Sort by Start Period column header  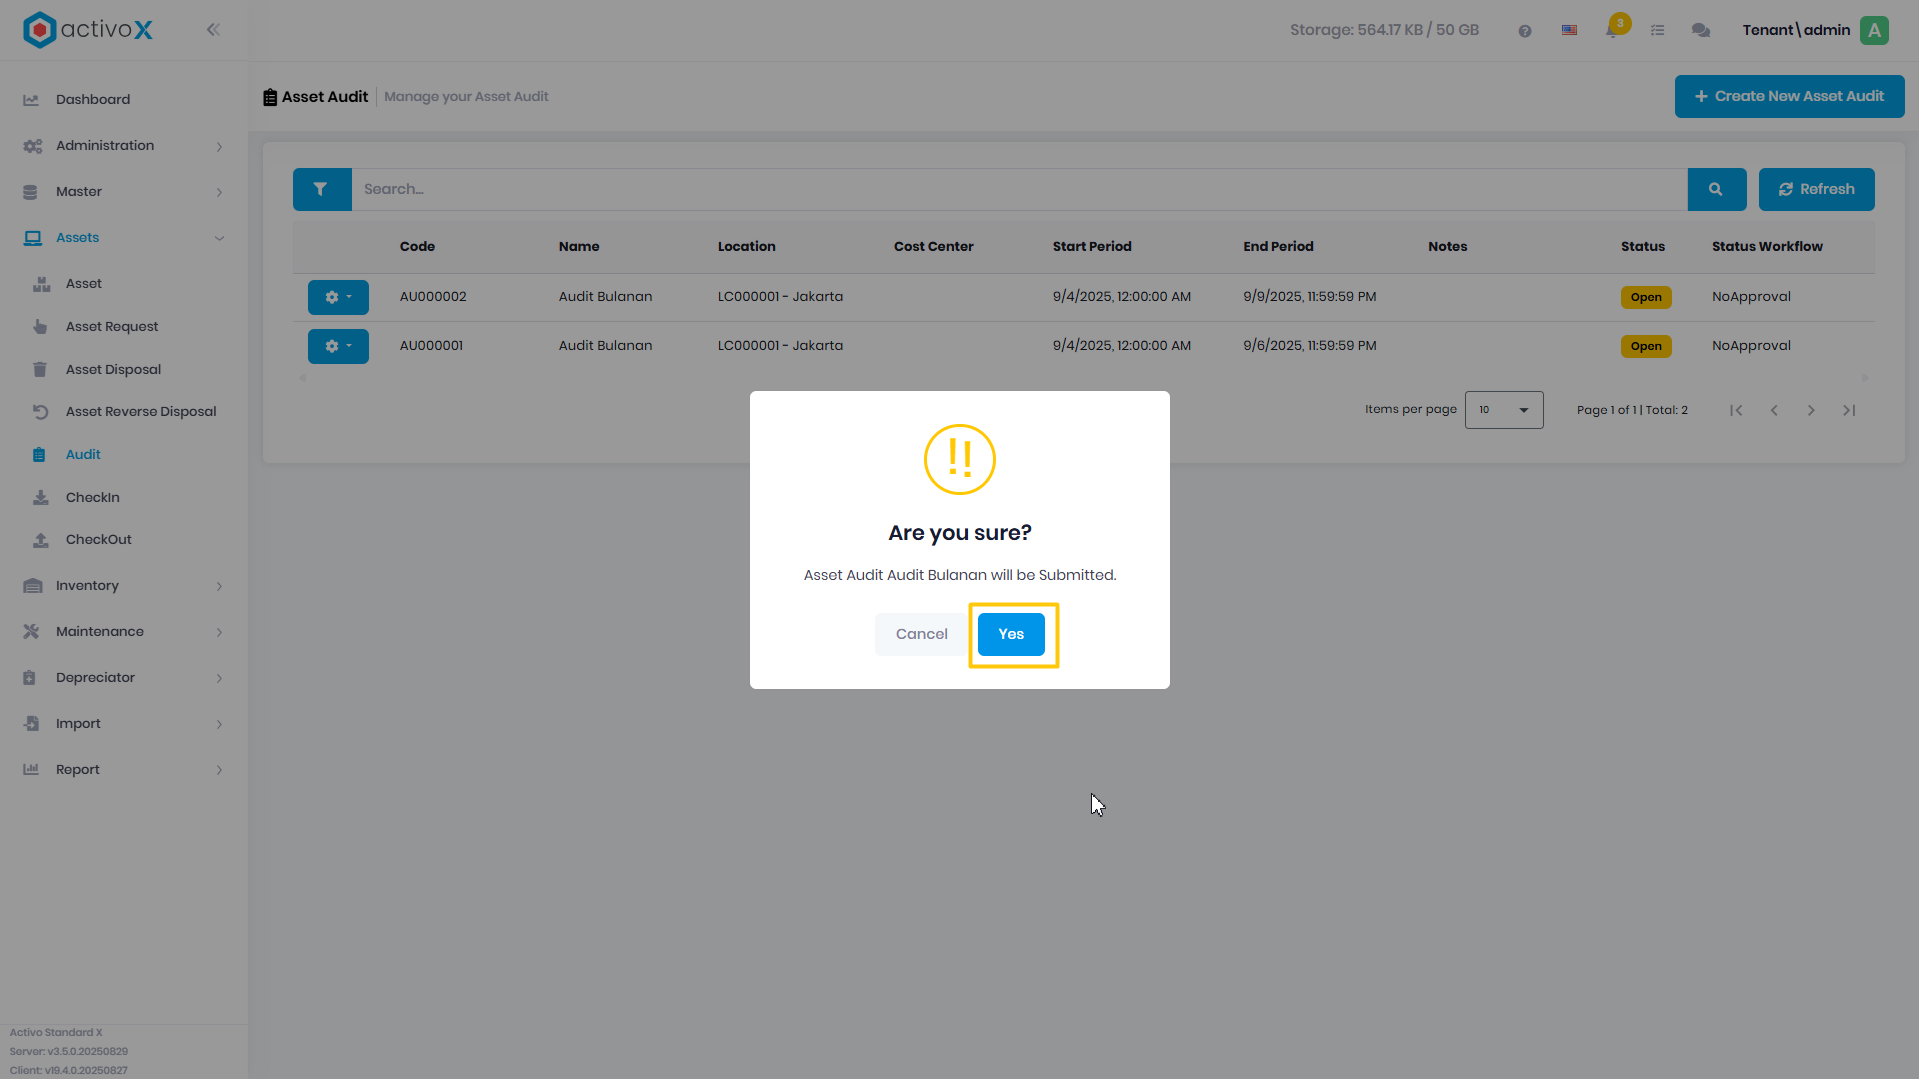click(x=1092, y=247)
